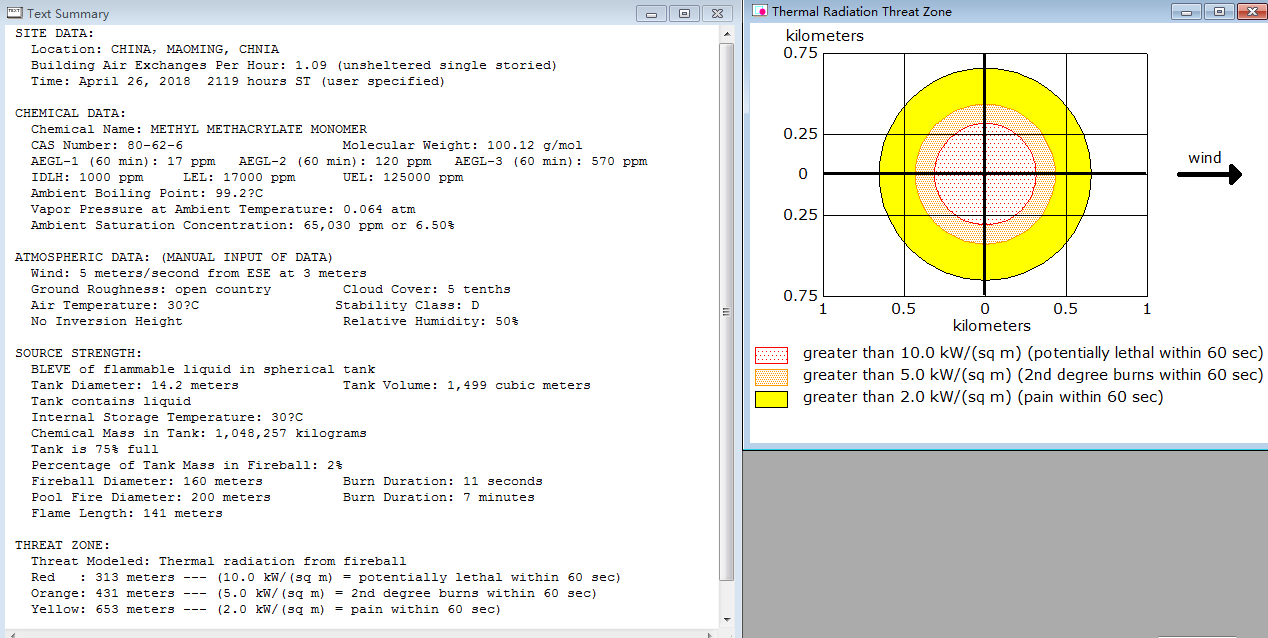1268x638 pixels.
Task: Click 'Threat Modeled: Thermal radiation from fireball'
Action: coord(219,561)
